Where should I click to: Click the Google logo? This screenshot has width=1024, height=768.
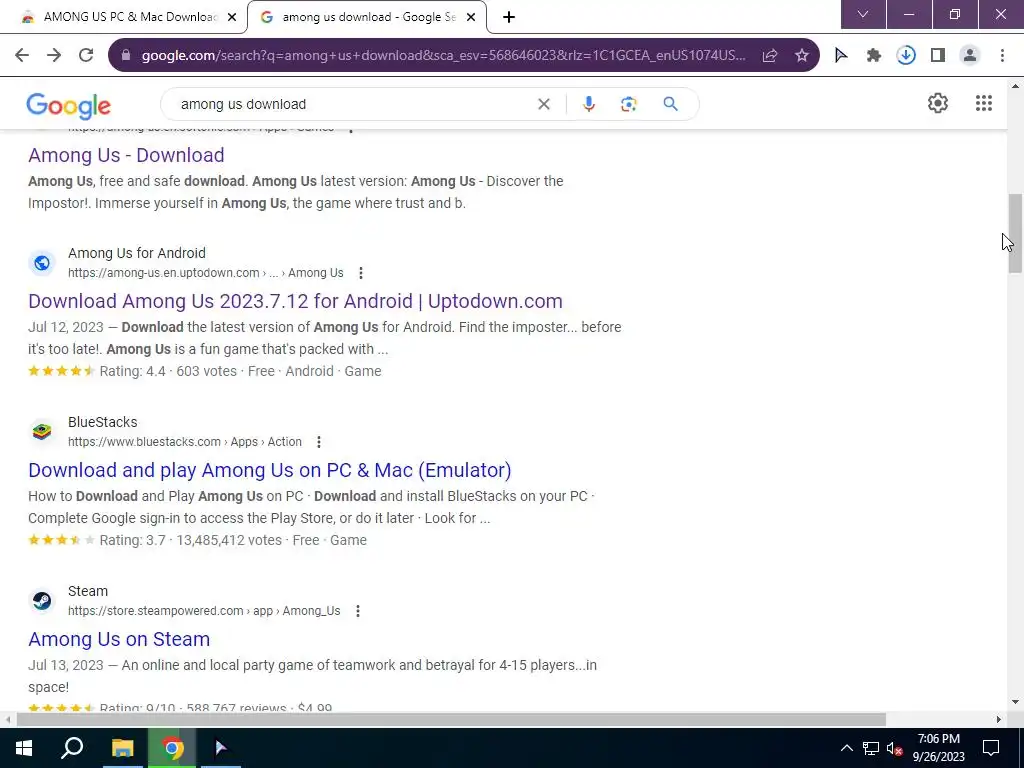[x=69, y=106]
